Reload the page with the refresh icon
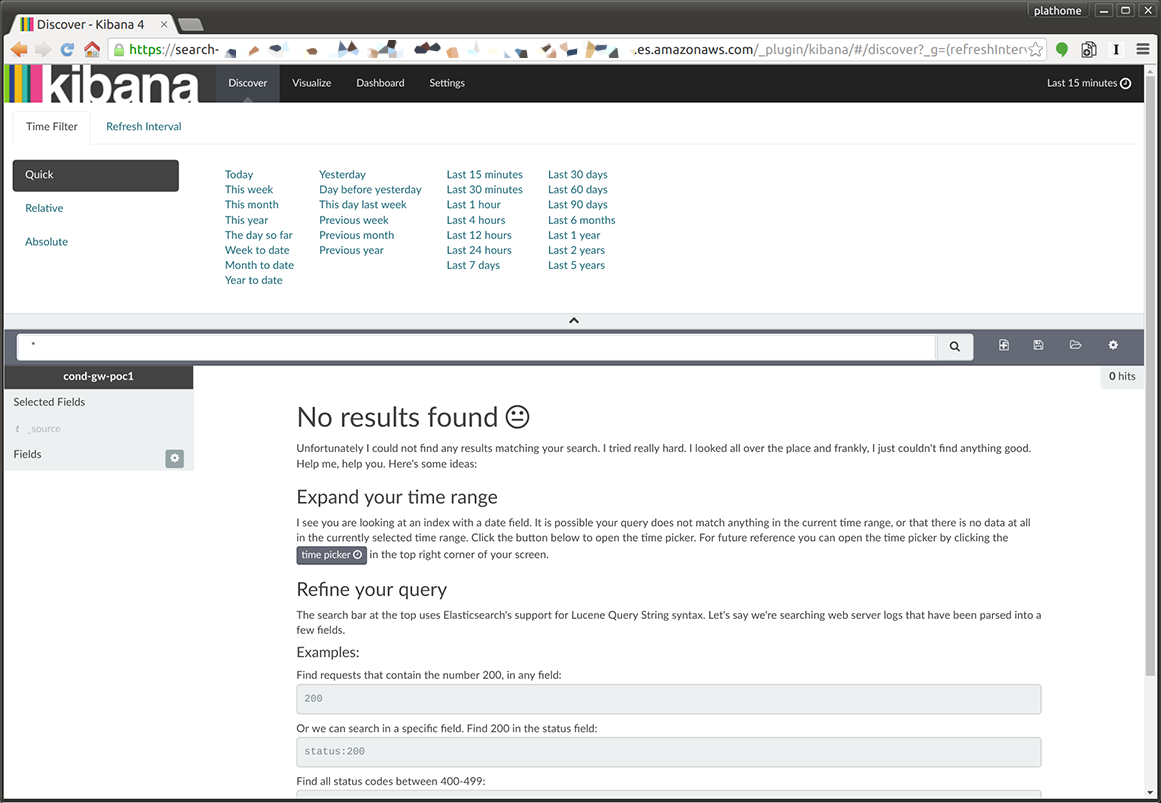The width and height of the screenshot is (1161, 803). point(67,50)
